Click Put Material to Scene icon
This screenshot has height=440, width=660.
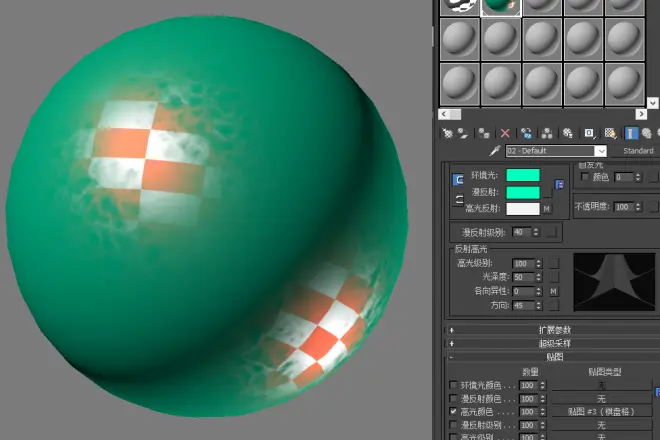tap(463, 133)
